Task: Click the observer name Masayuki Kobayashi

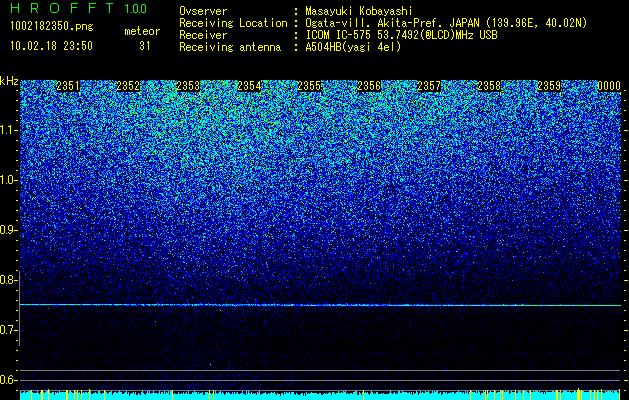Action: pyautogui.click(x=359, y=12)
